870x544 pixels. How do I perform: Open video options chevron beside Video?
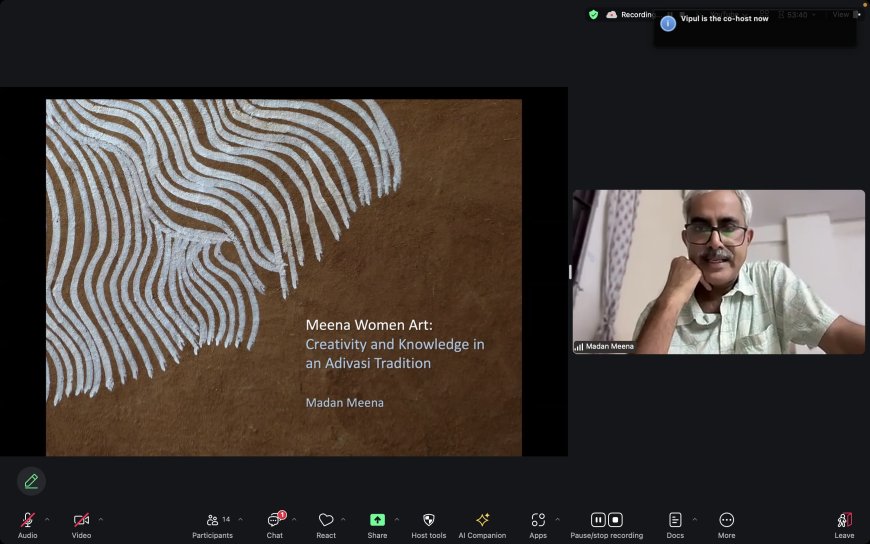tap(100, 520)
